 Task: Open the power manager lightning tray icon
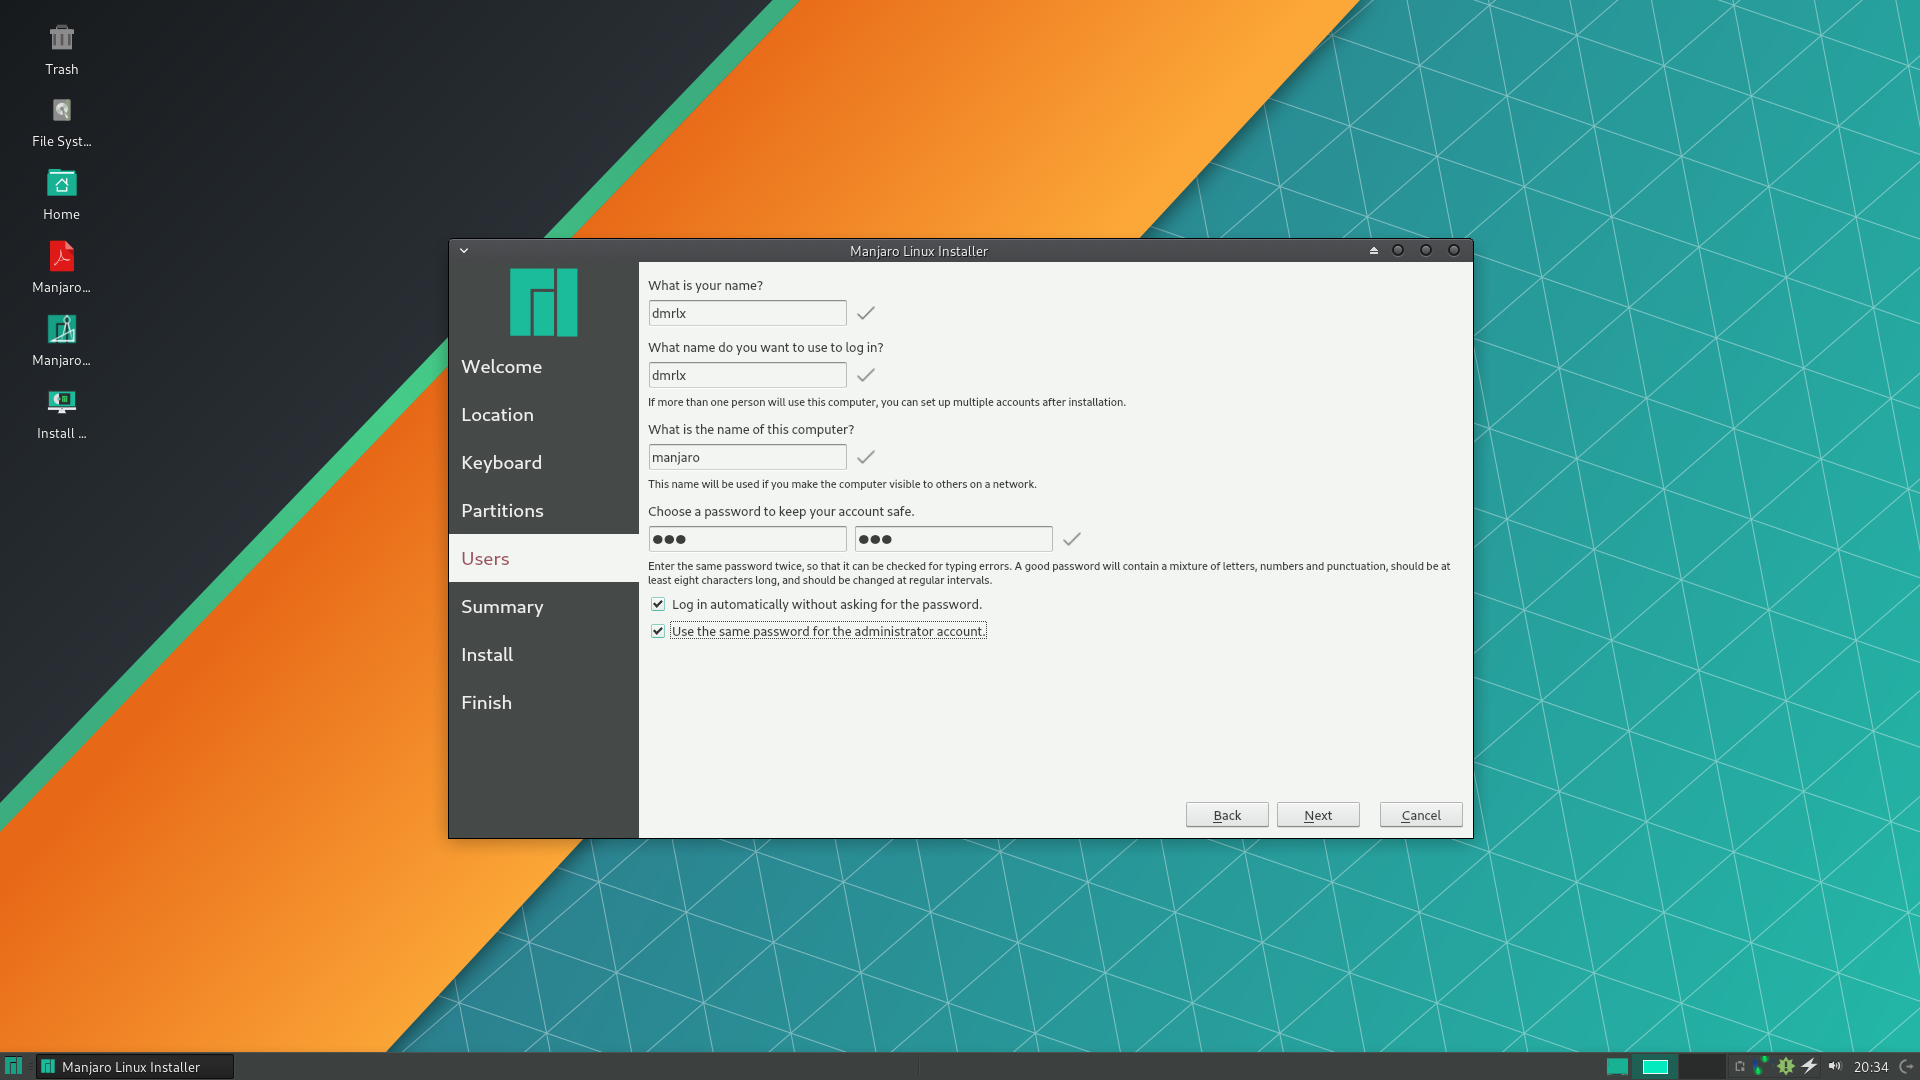point(1809,1066)
